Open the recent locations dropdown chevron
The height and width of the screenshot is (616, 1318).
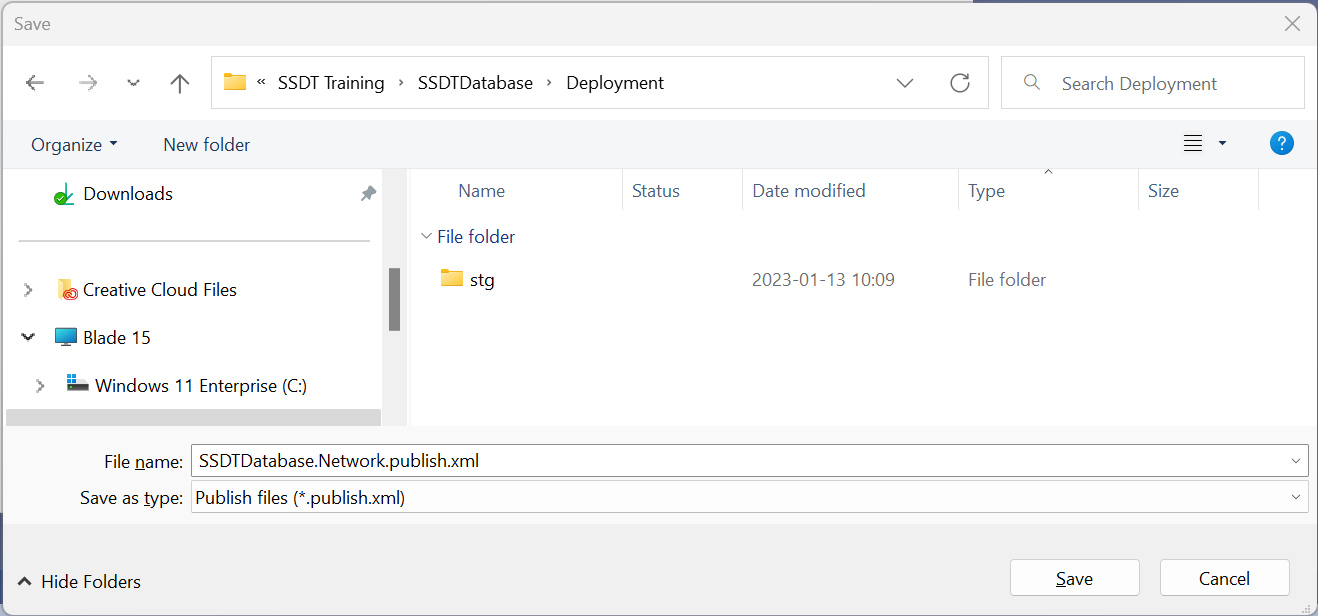pyautogui.click(x=134, y=83)
